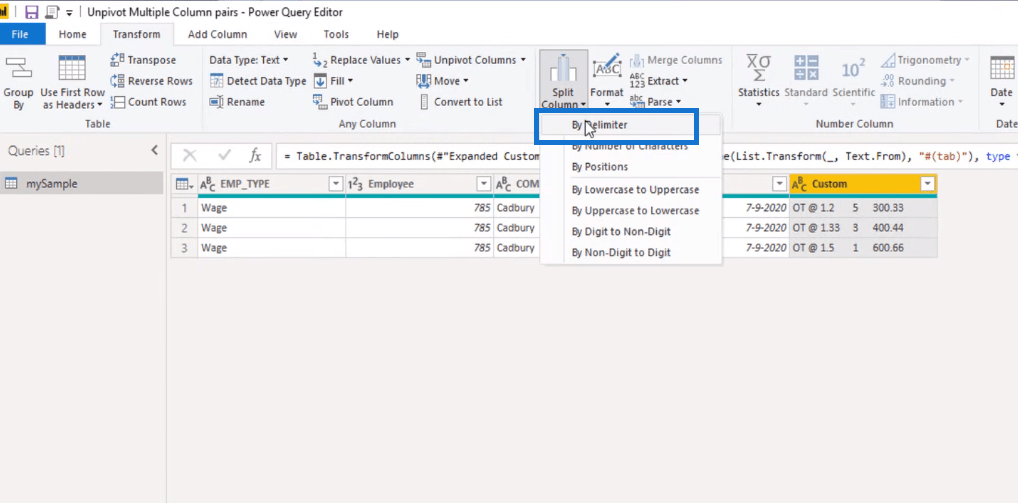Click the Merge Columns button

pos(676,60)
